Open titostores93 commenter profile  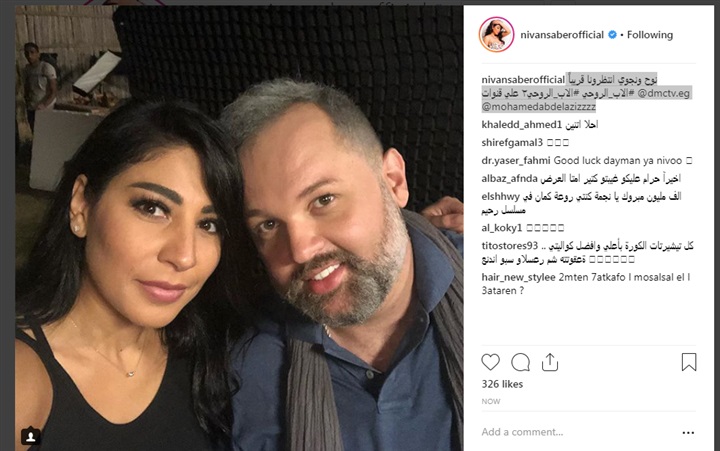[x=509, y=246]
